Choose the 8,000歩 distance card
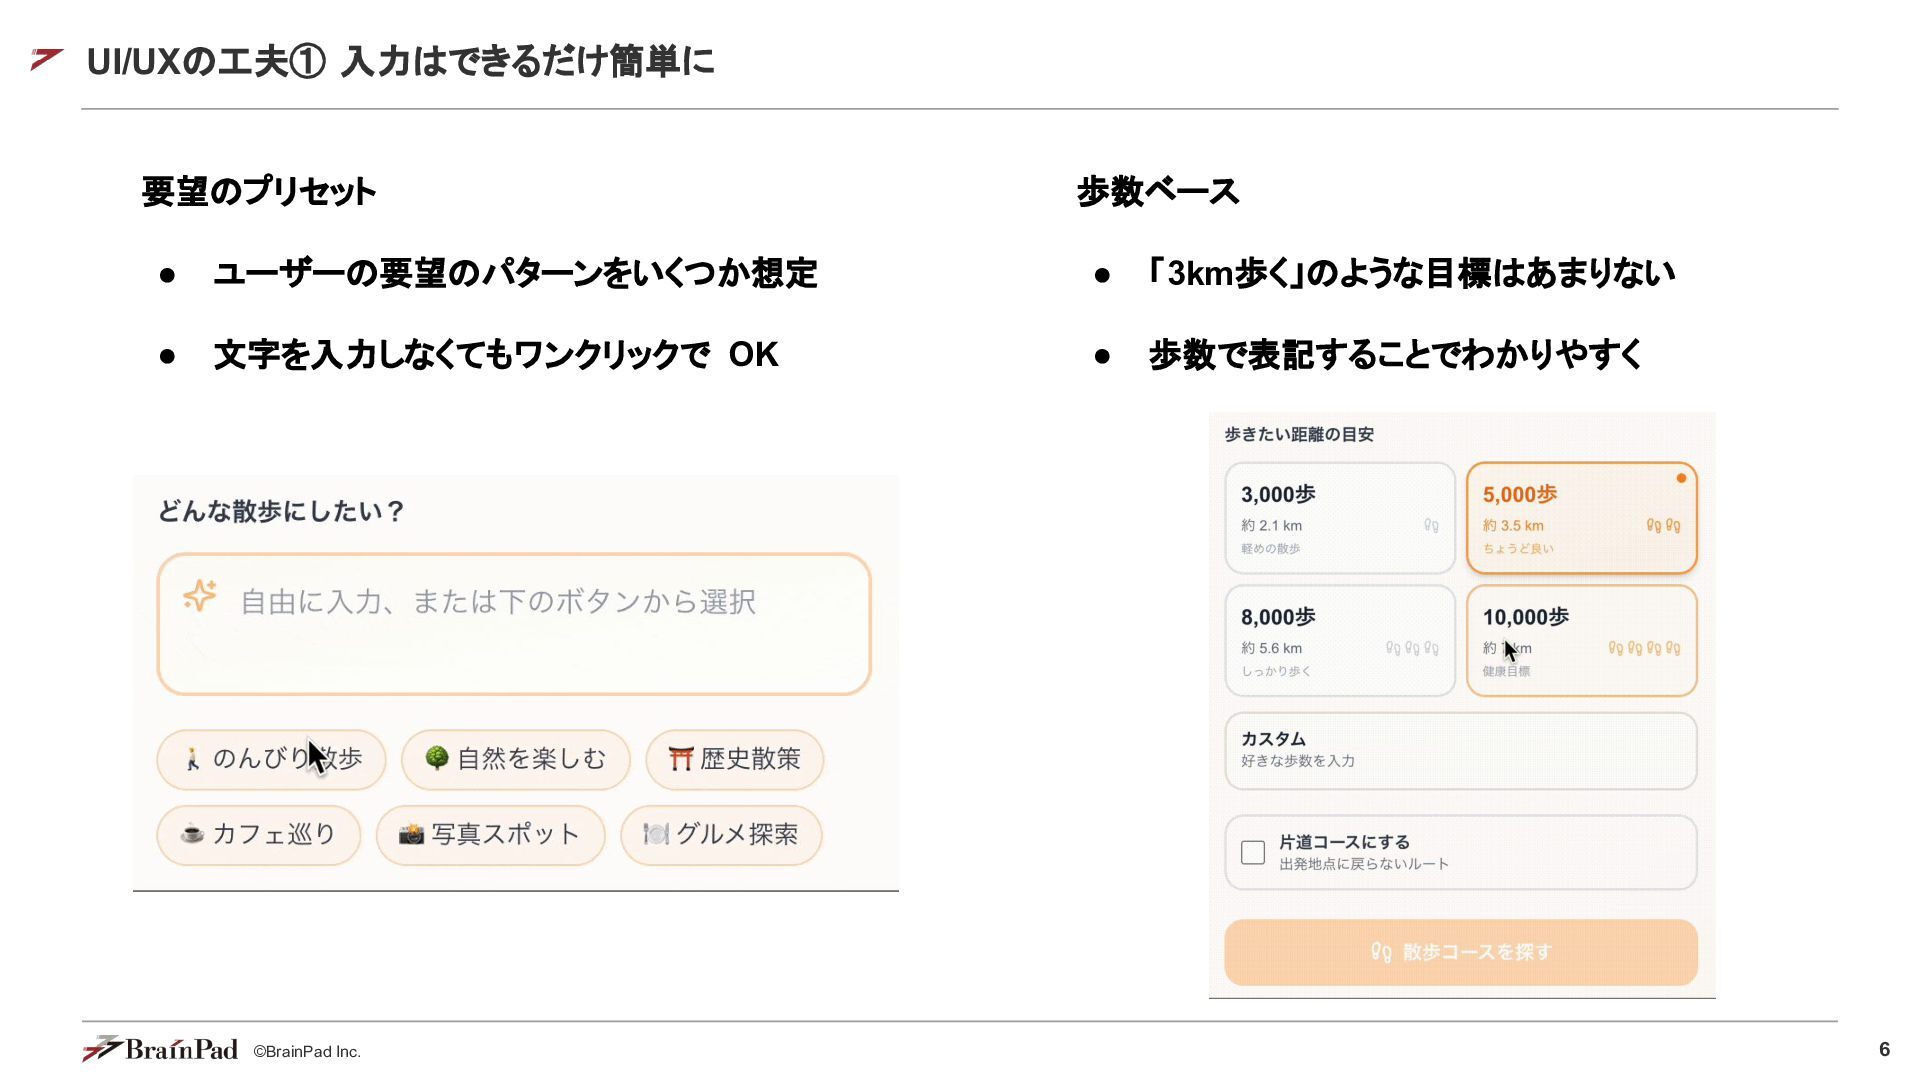Viewport: 1920px width, 1080px height. [x=1340, y=641]
